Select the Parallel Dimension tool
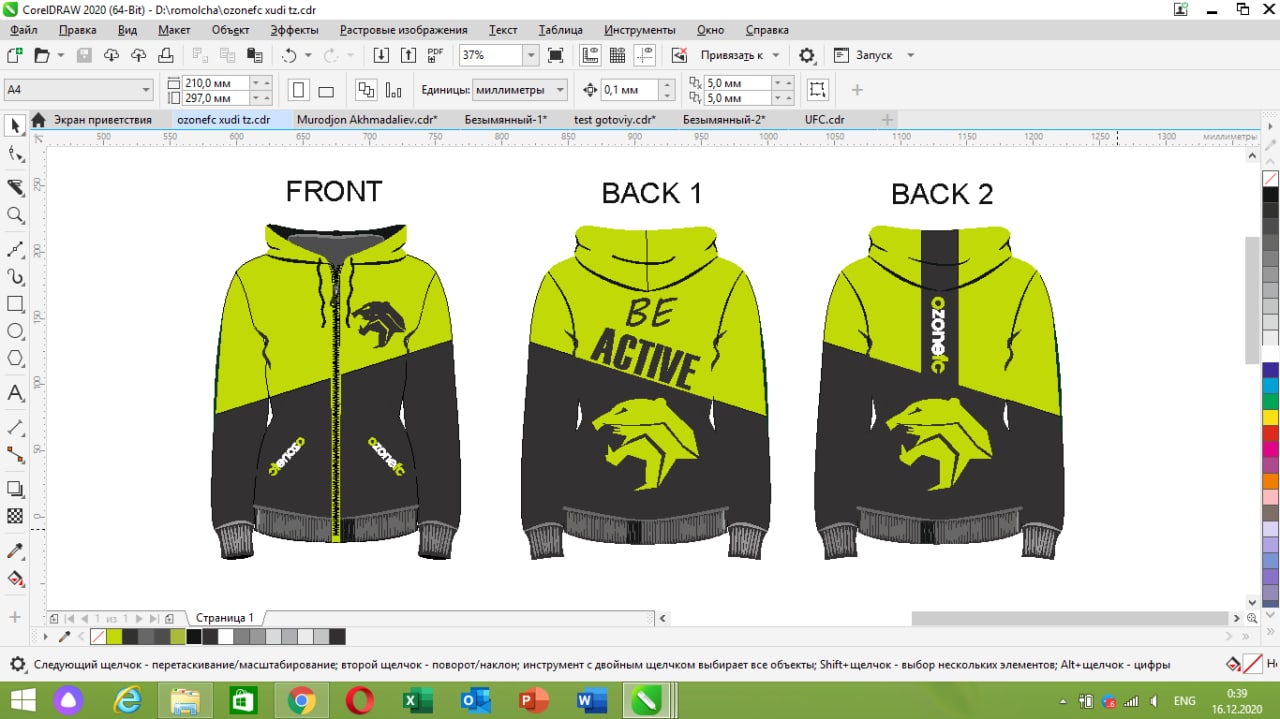 15,426
